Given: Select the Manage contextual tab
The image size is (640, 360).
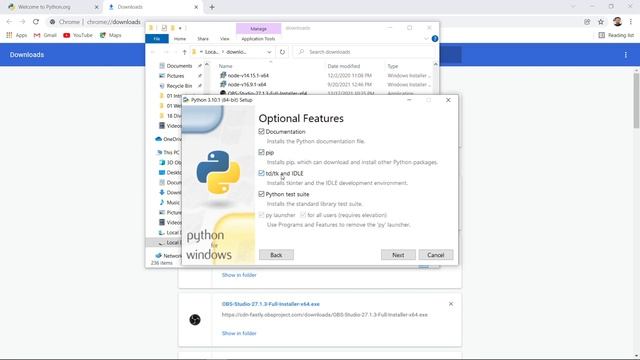Looking at the screenshot, I should point(258,29).
